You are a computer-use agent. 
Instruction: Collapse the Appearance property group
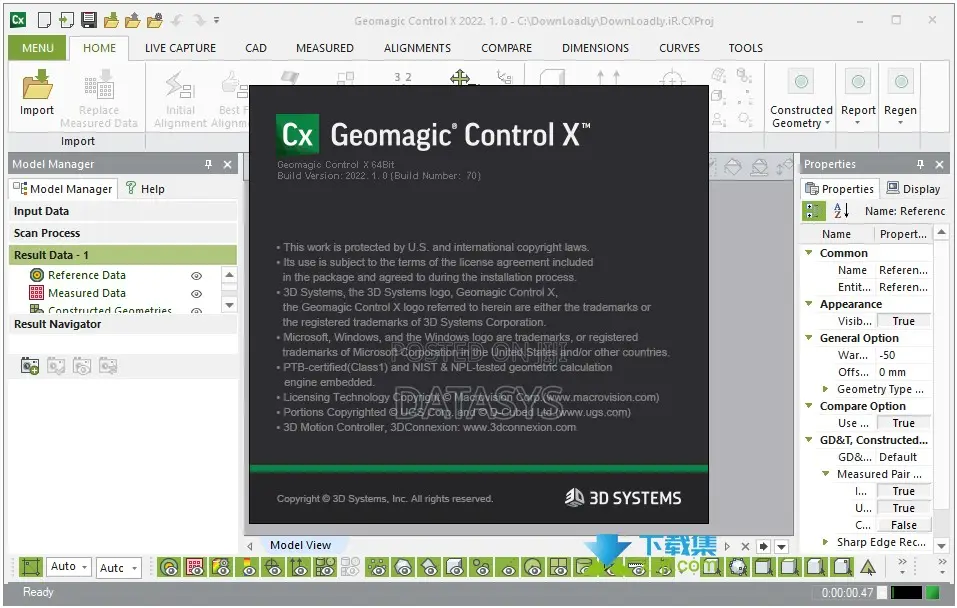(809, 304)
